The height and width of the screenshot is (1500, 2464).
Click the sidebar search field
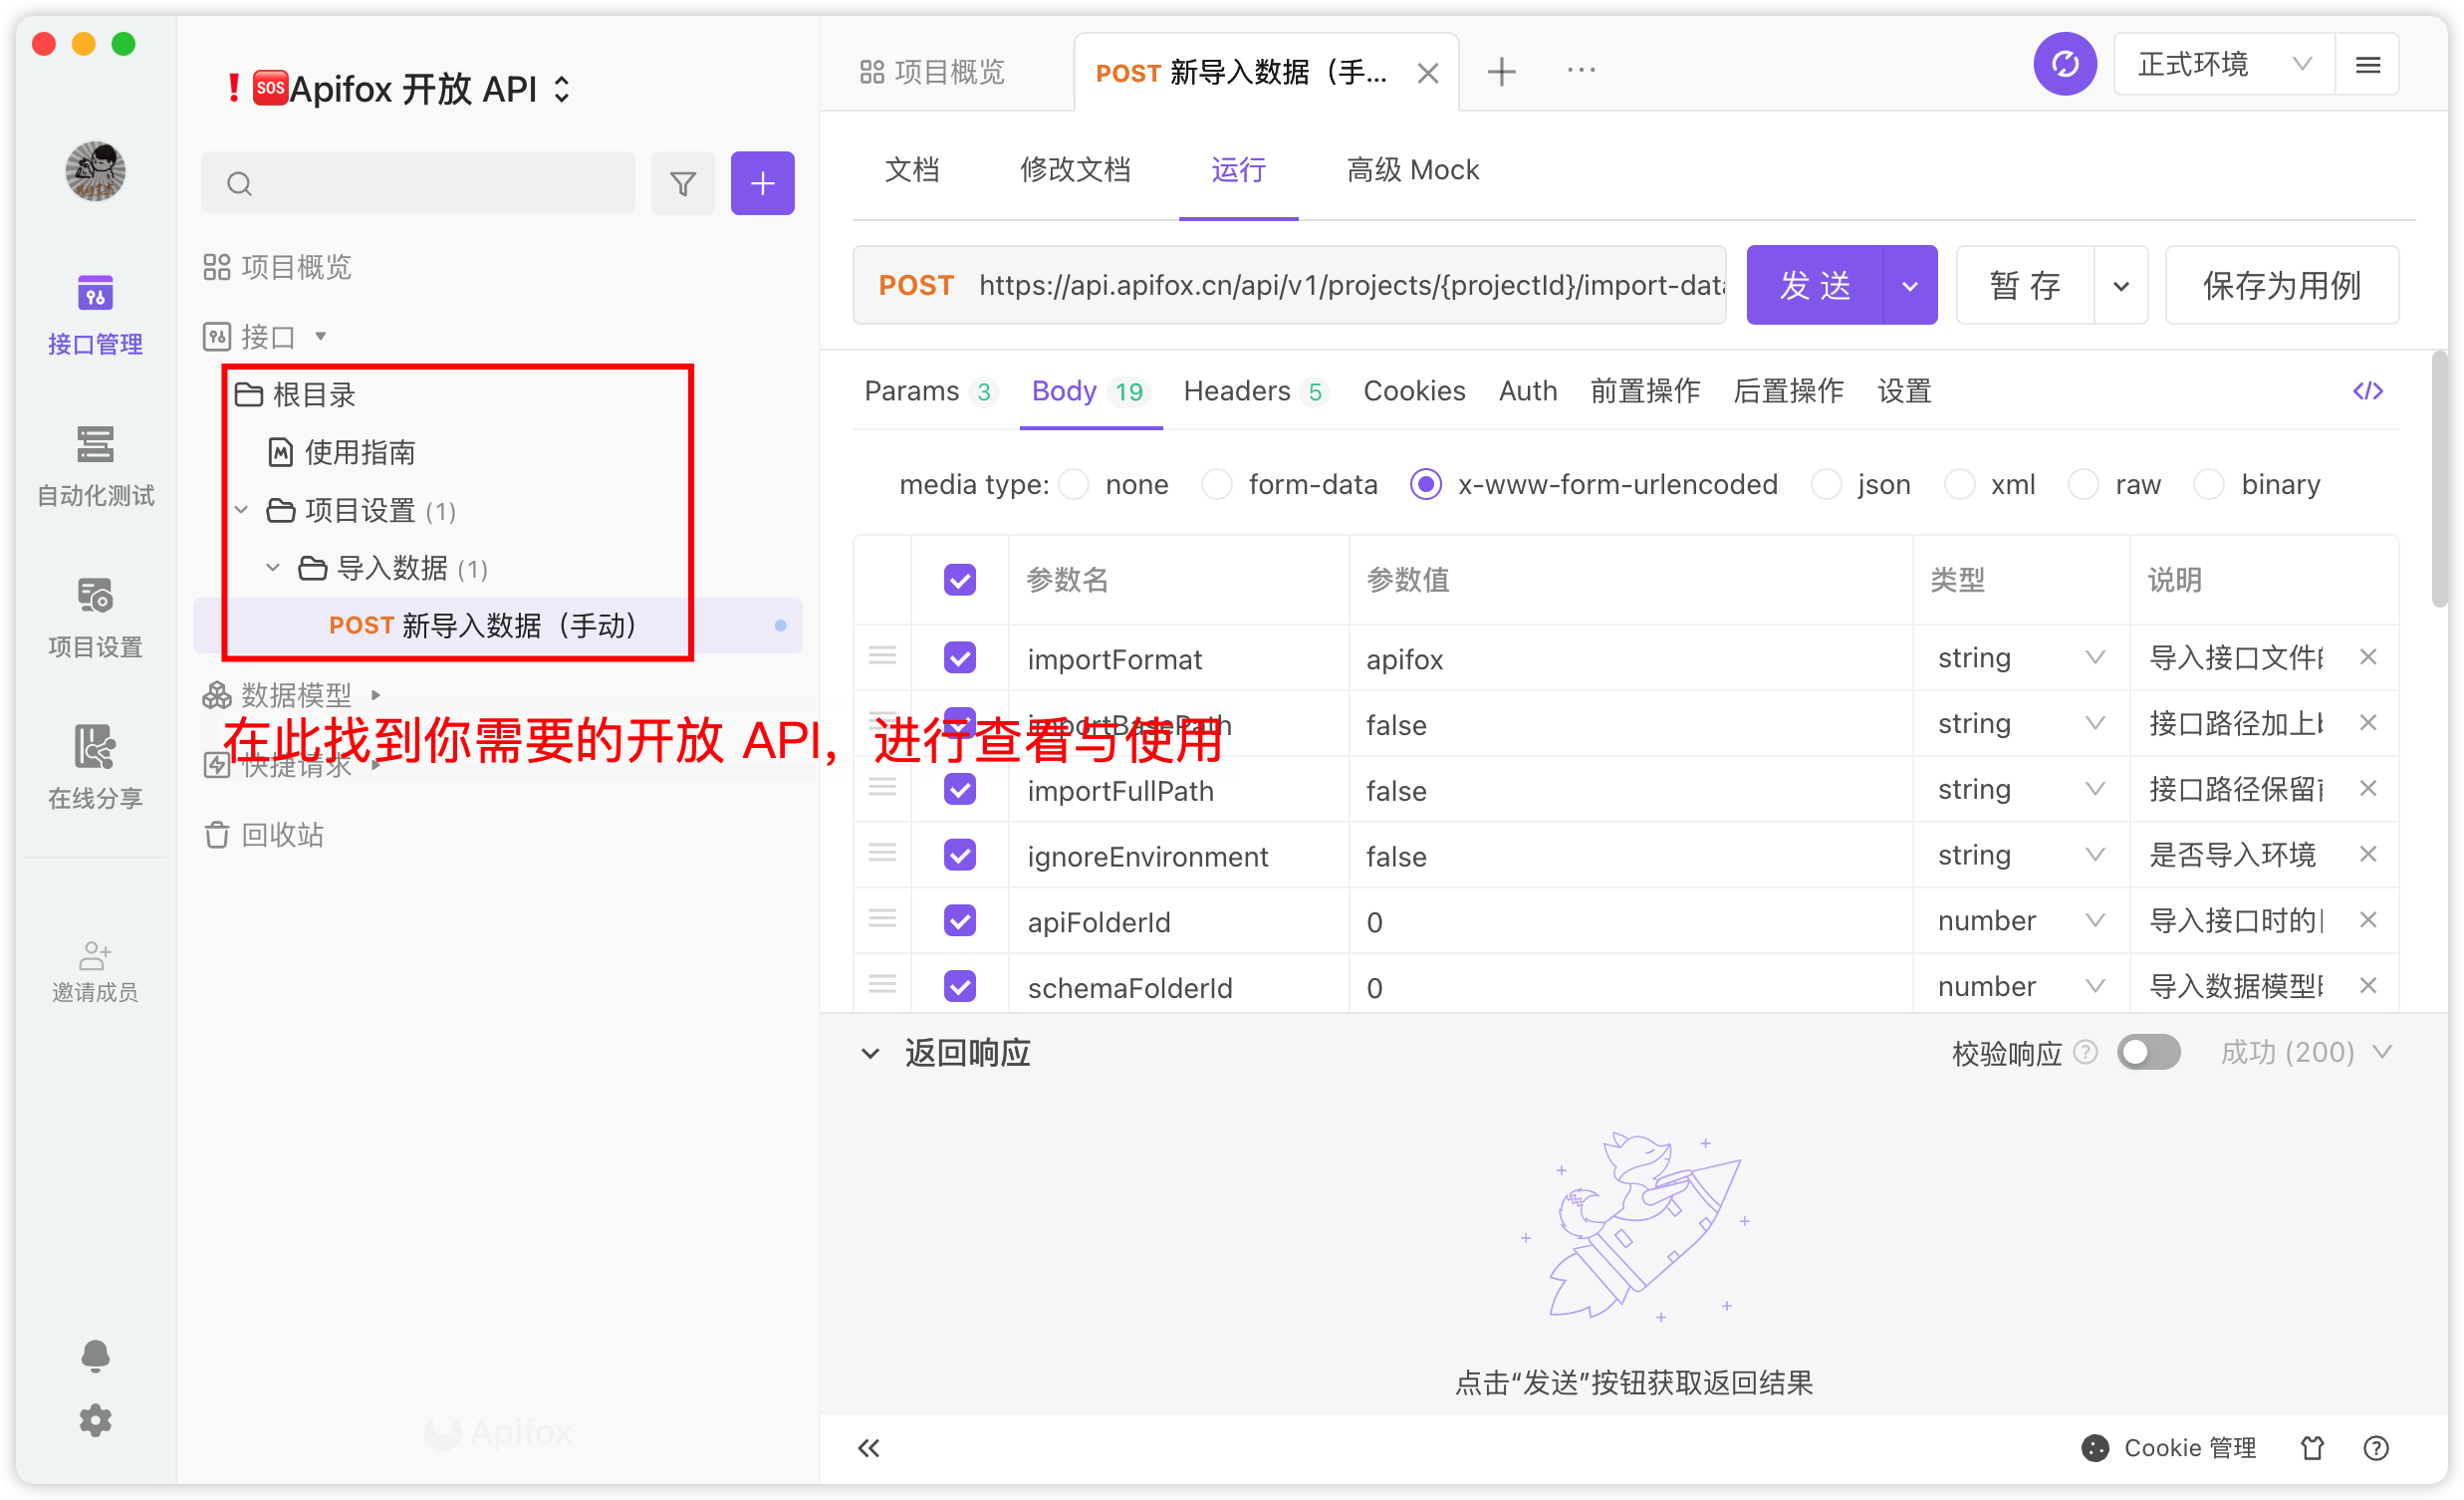click(418, 183)
